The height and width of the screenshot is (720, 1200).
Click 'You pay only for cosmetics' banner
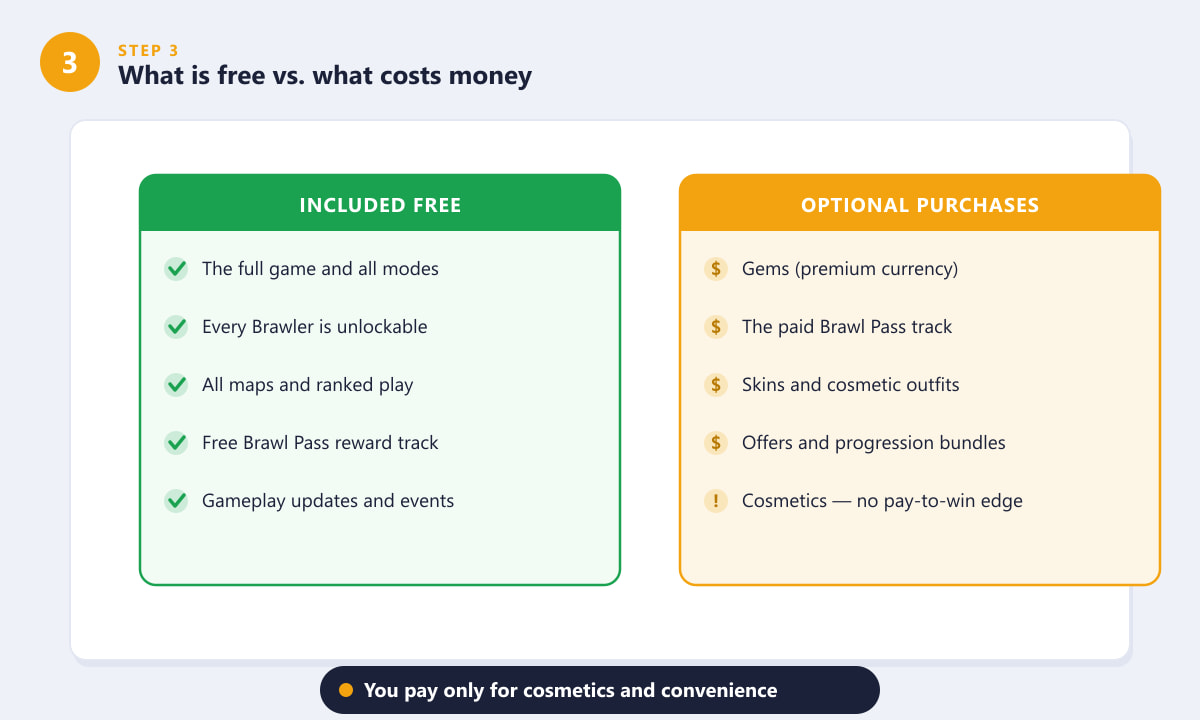[x=600, y=690]
